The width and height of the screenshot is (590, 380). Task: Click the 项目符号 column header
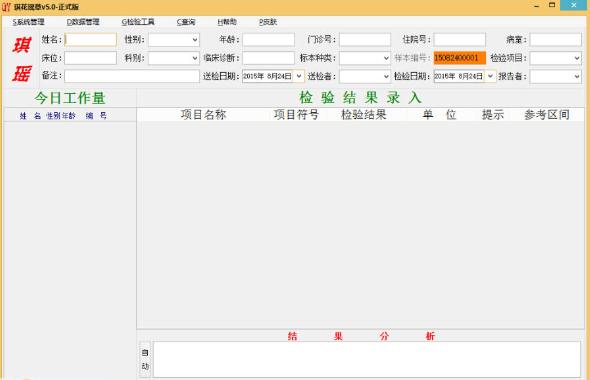[296, 115]
